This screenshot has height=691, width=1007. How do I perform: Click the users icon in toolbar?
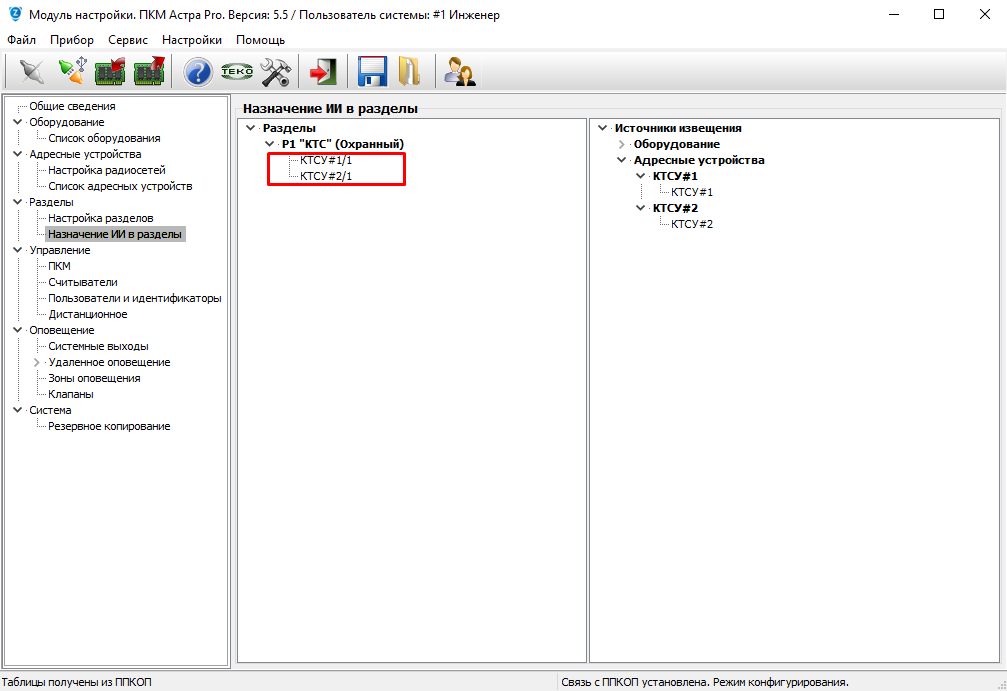(459, 72)
